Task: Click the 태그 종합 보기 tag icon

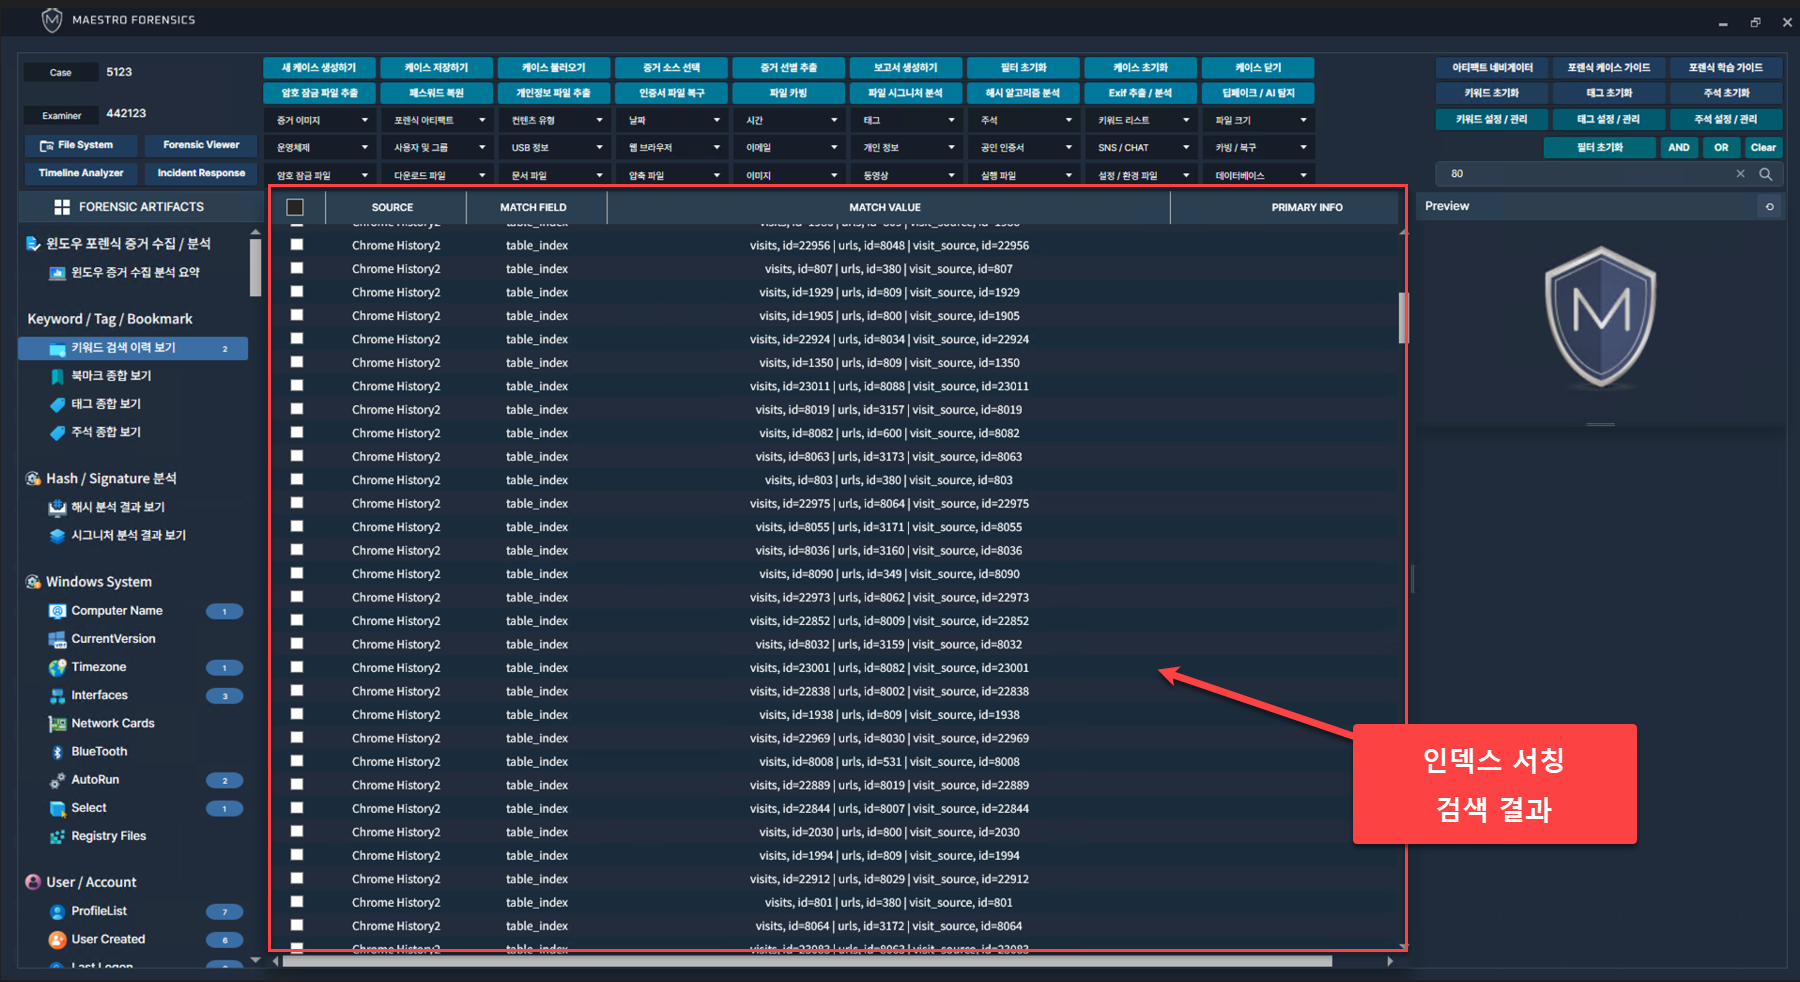Action: point(57,404)
